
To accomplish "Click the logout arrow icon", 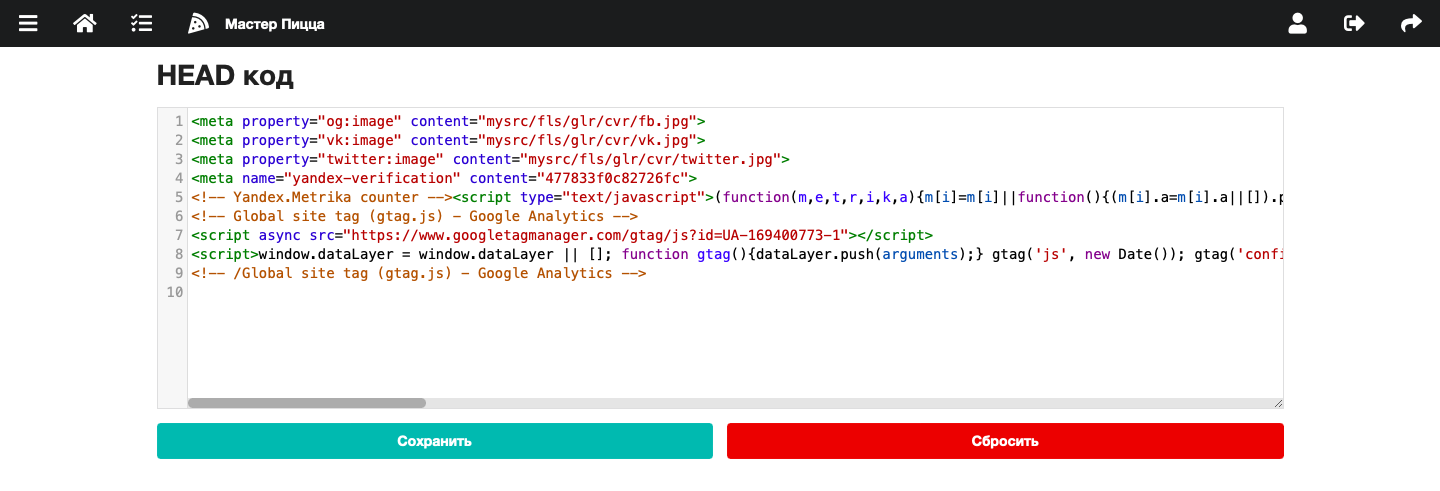I will coord(1354,23).
